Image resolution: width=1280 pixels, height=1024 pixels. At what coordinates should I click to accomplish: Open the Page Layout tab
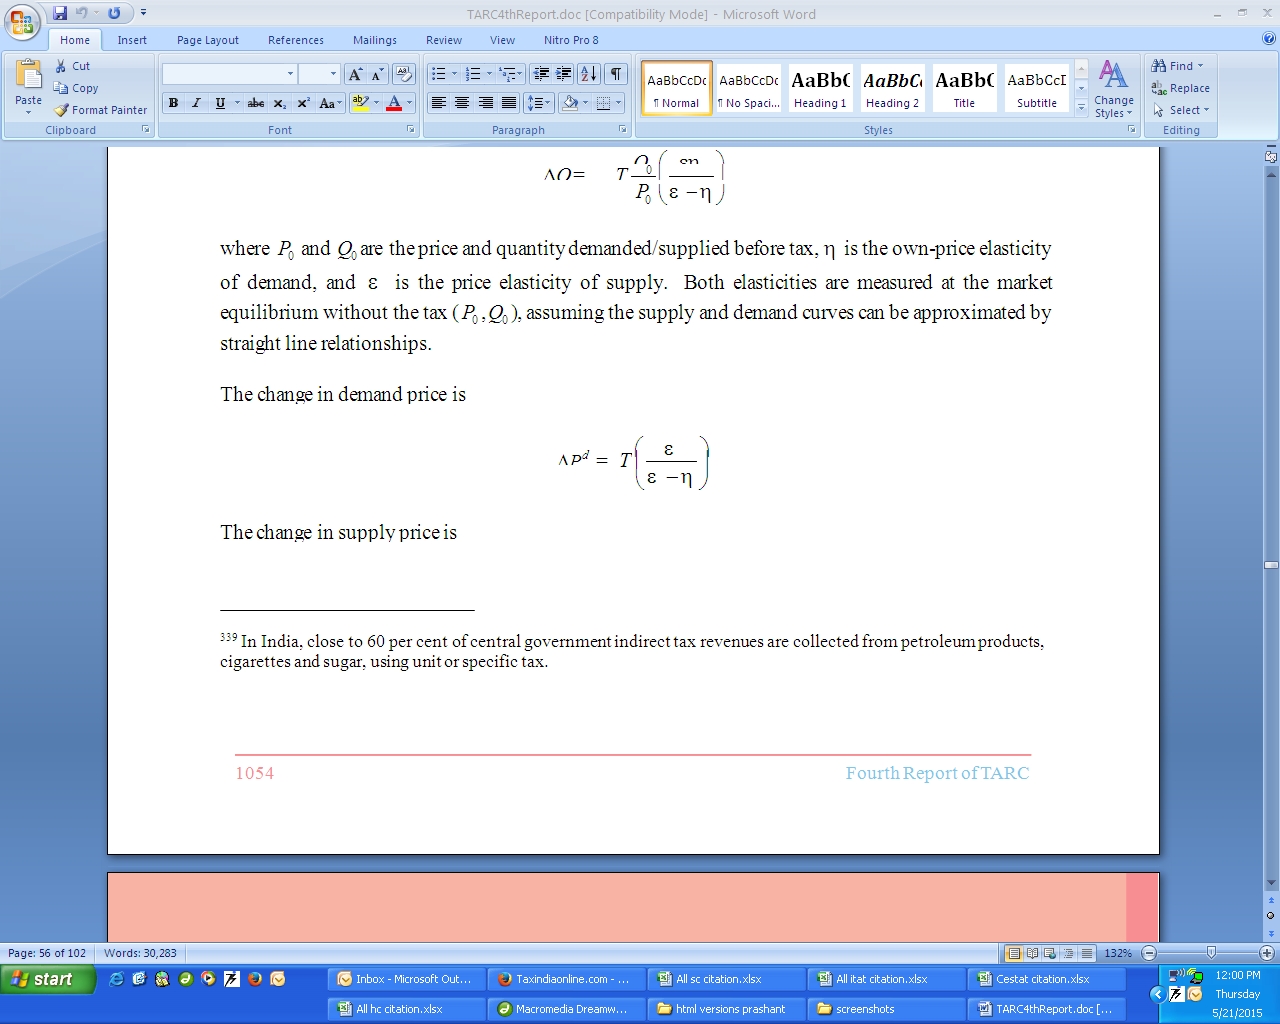tap(208, 40)
